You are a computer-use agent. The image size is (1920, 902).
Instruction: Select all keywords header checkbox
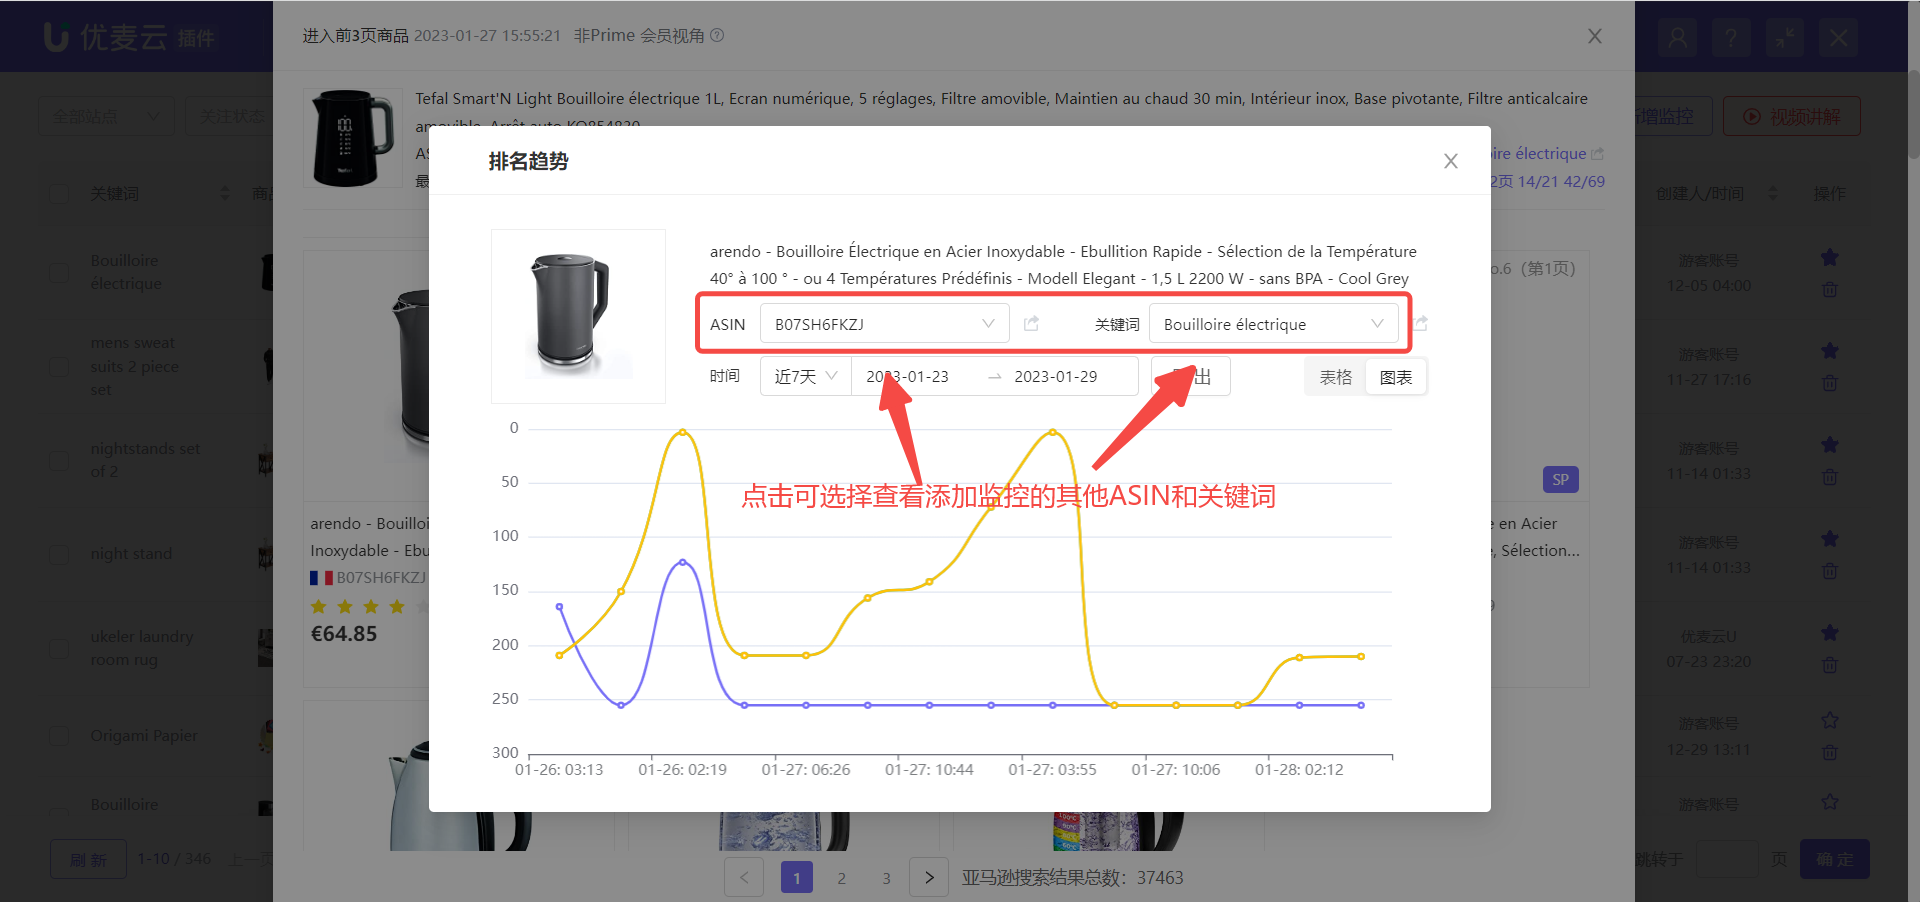(x=60, y=194)
